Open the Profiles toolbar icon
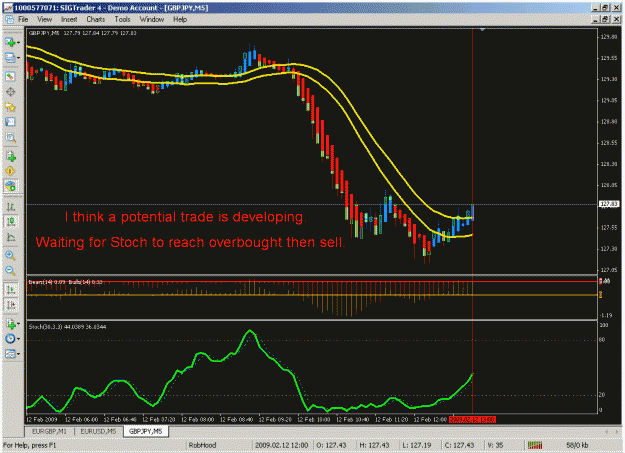Screen dimensions: 625x453 pyautogui.click(x=10, y=58)
